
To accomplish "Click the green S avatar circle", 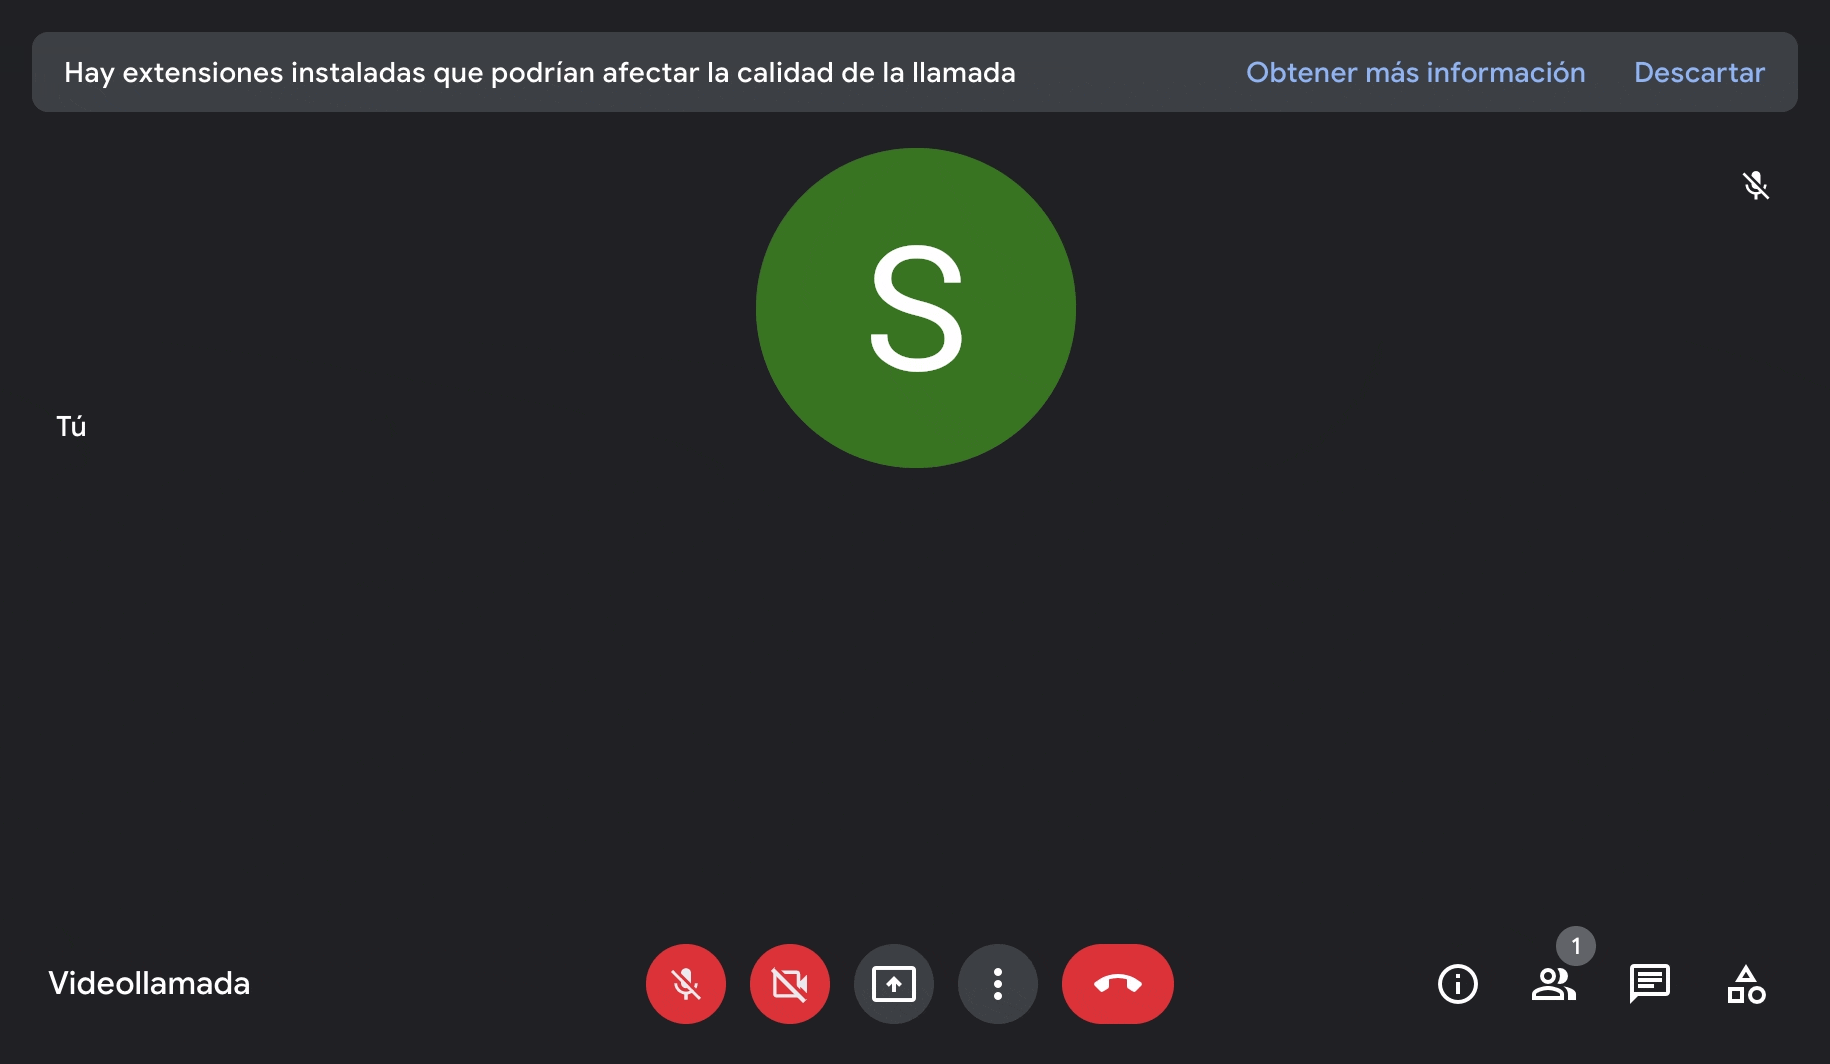I will pyautogui.click(x=916, y=308).
